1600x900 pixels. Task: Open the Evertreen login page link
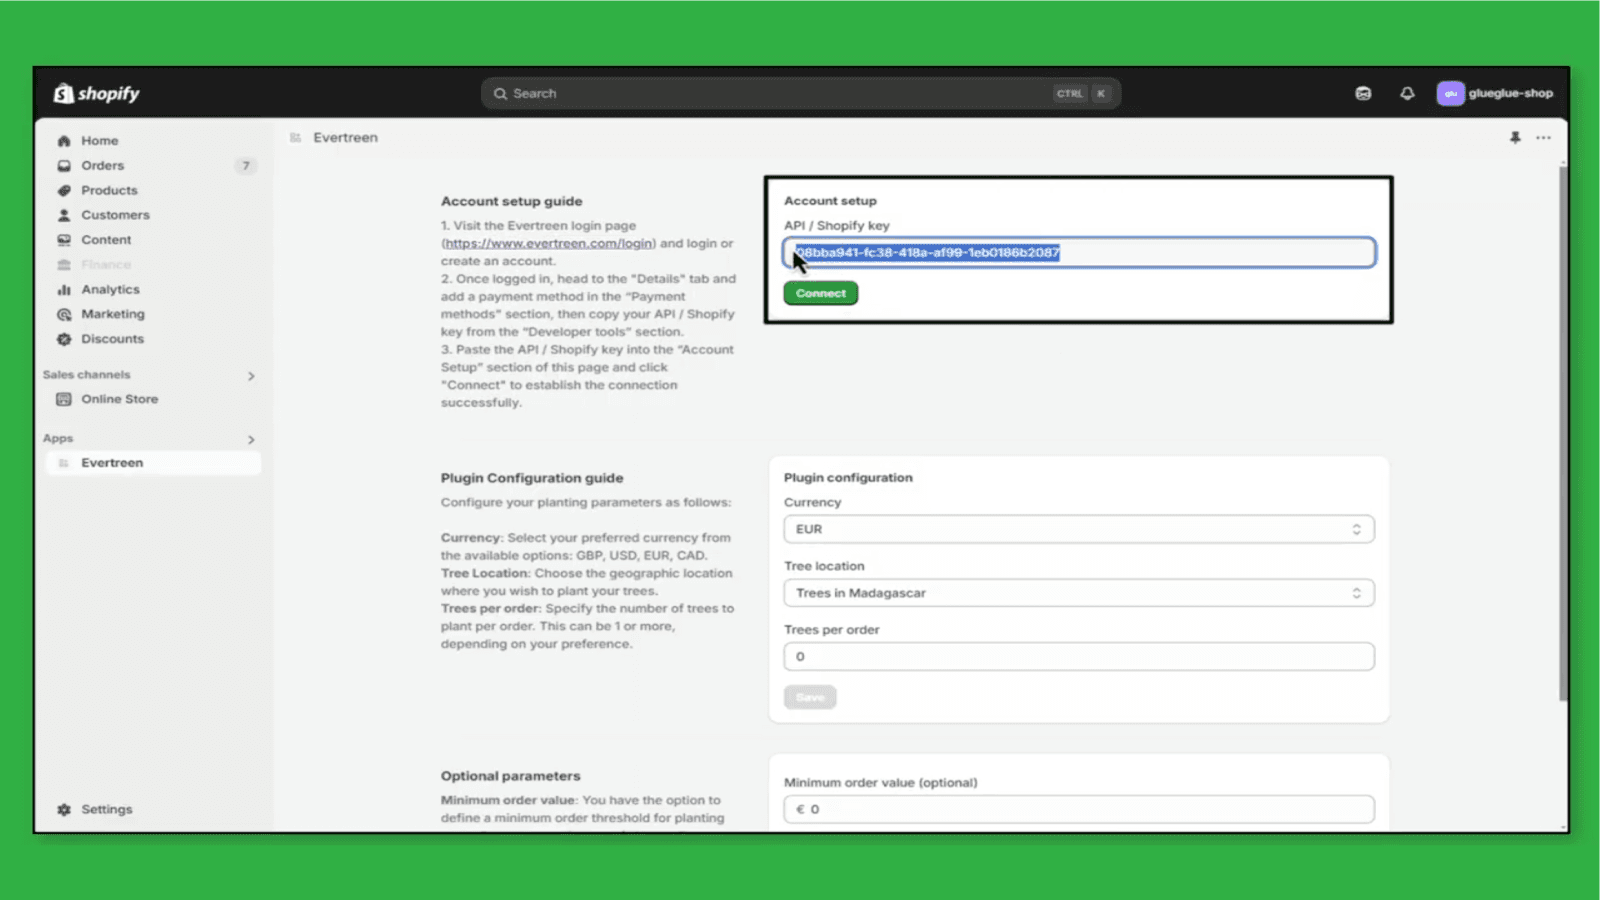click(547, 242)
